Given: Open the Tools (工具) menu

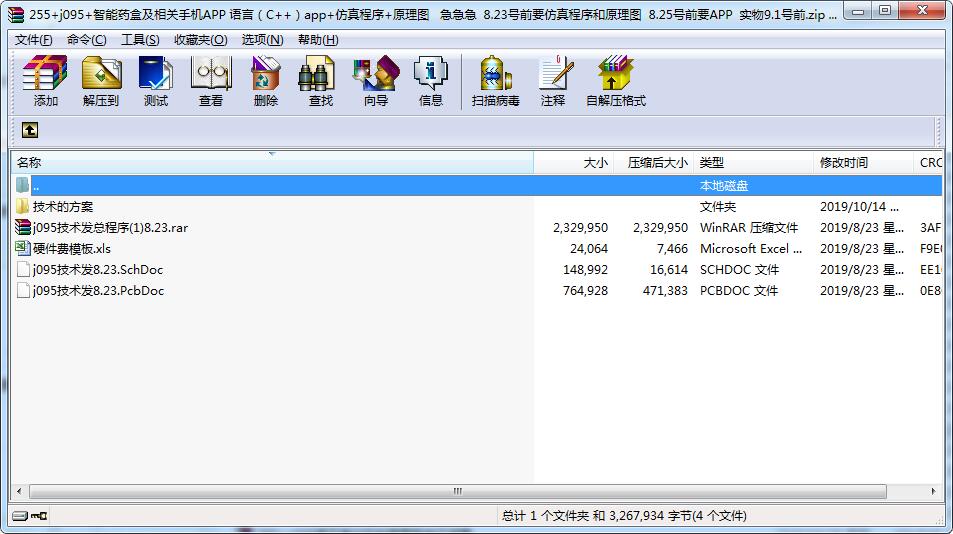Looking at the screenshot, I should [140, 39].
